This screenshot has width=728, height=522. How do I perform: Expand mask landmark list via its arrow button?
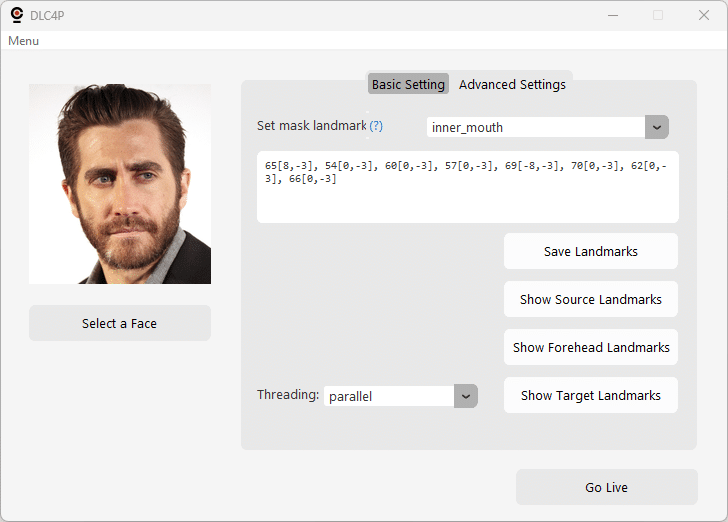(657, 127)
